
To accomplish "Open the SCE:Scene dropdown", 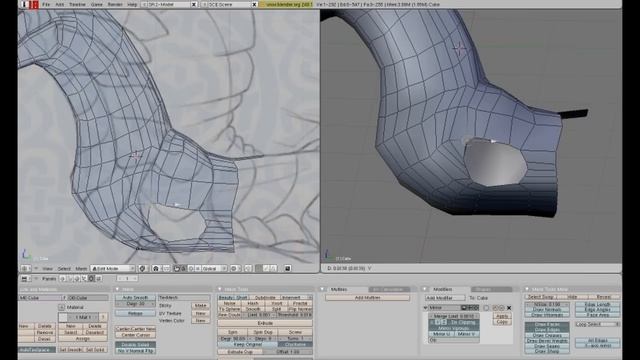I will (x=205, y=4).
